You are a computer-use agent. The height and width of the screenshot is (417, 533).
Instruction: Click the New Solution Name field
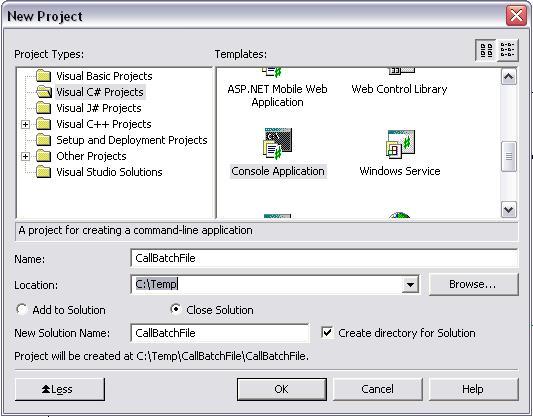tap(220, 333)
